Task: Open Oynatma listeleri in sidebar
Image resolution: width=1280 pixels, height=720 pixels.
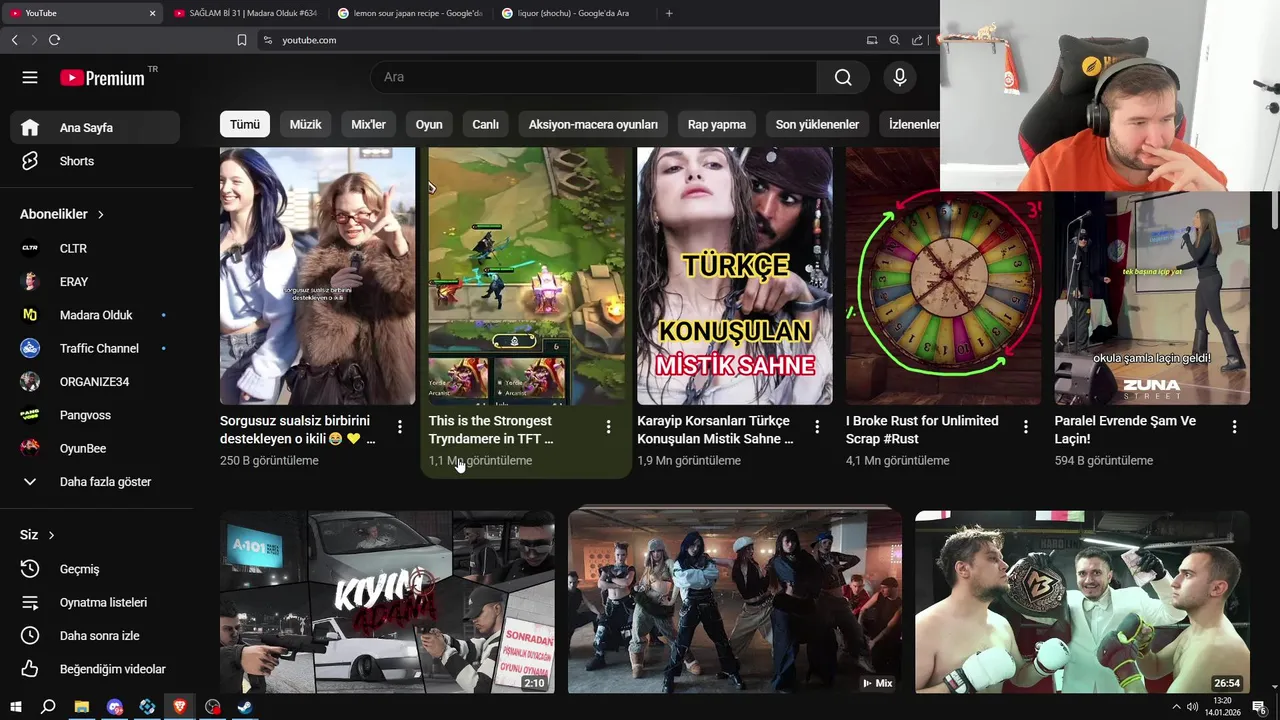Action: coord(95,602)
